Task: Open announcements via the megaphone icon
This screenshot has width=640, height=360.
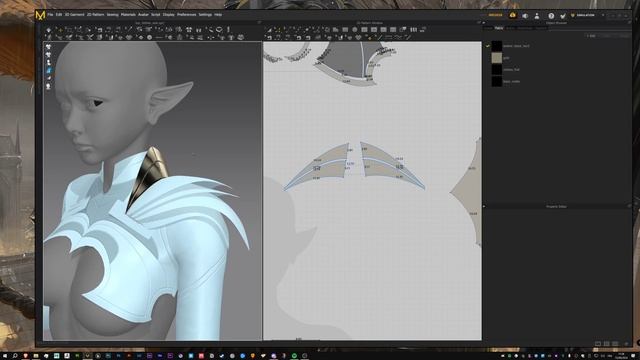Action: tap(525, 16)
